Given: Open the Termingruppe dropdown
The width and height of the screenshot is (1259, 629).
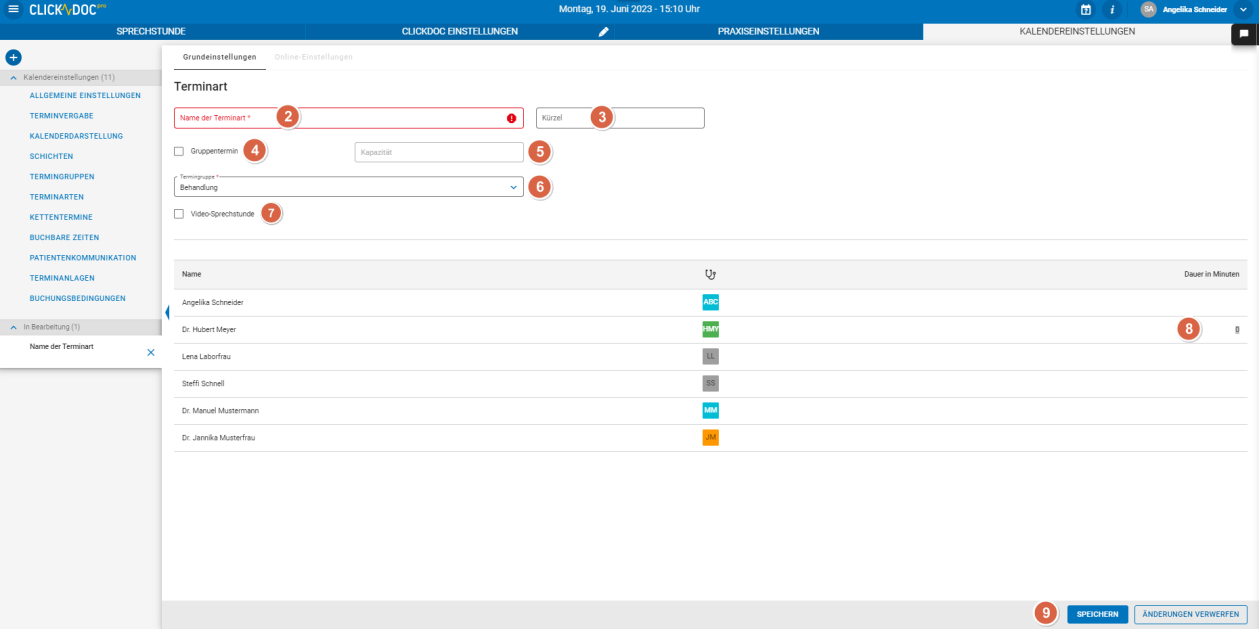Looking at the screenshot, I should click(x=348, y=187).
